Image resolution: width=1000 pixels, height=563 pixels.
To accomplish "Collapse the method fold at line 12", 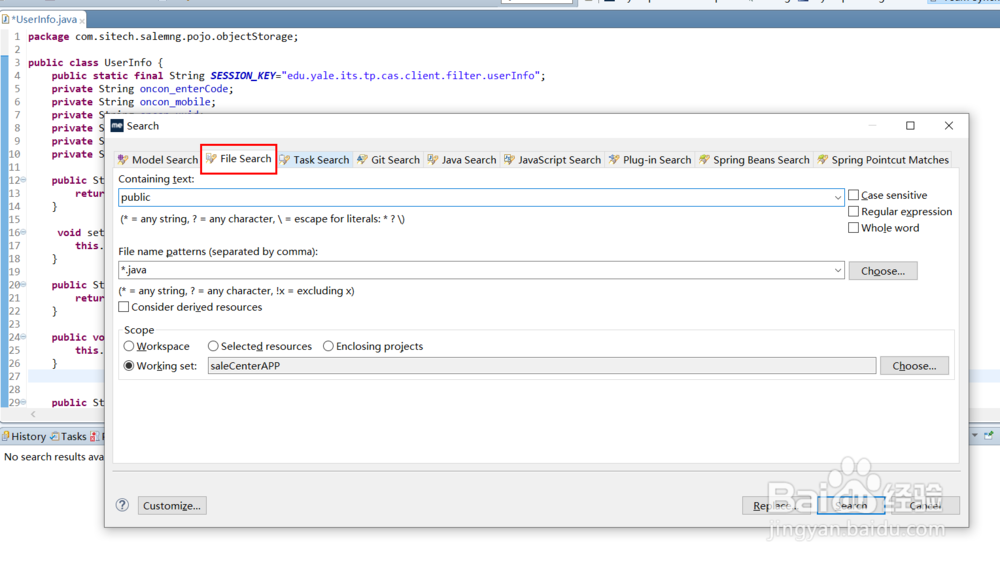I will coord(24,180).
